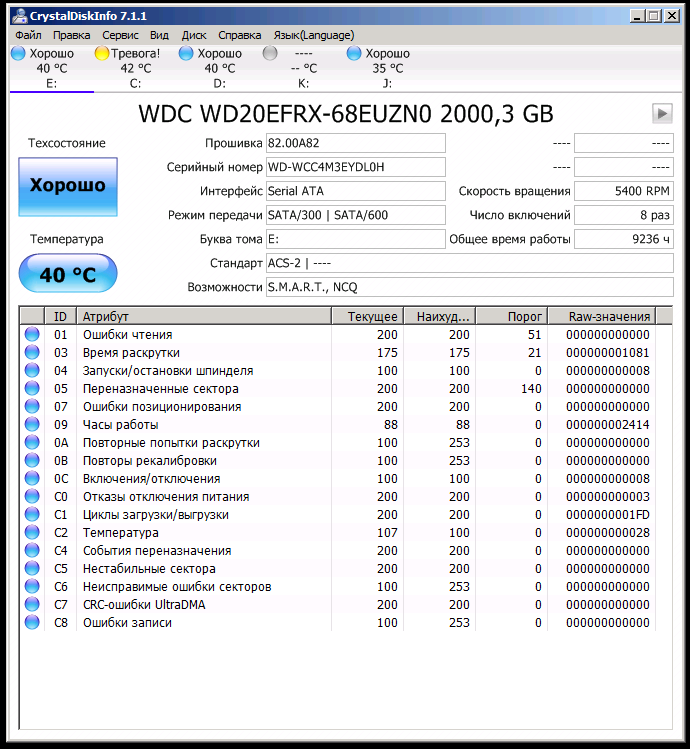Open the Правка menu
This screenshot has width=690, height=749.
(71, 35)
